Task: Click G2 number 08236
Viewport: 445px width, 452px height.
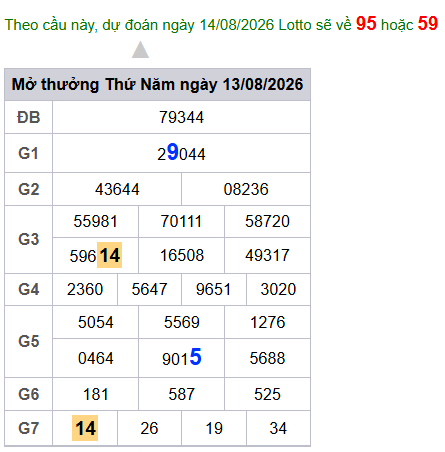Action: [x=246, y=189]
